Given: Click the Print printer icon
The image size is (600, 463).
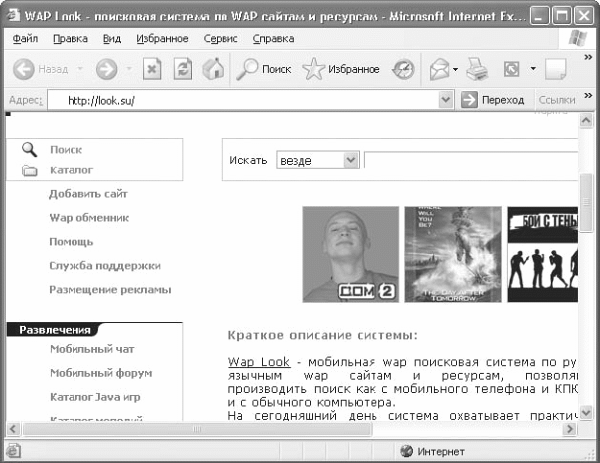Looking at the screenshot, I should 477,69.
